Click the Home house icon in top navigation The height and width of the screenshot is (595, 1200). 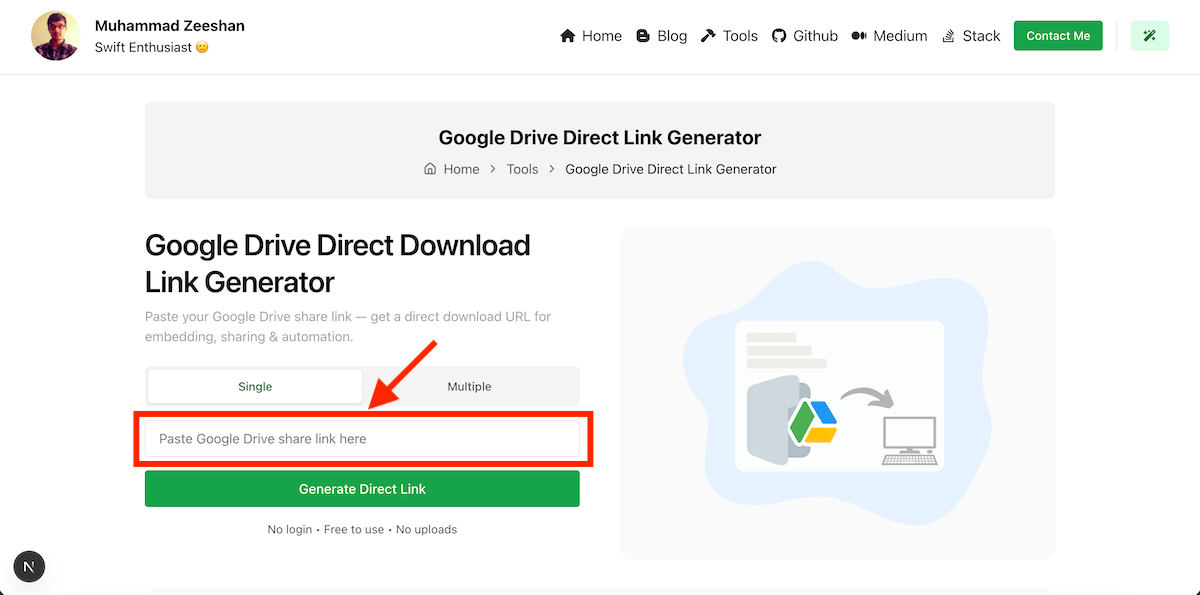point(568,36)
